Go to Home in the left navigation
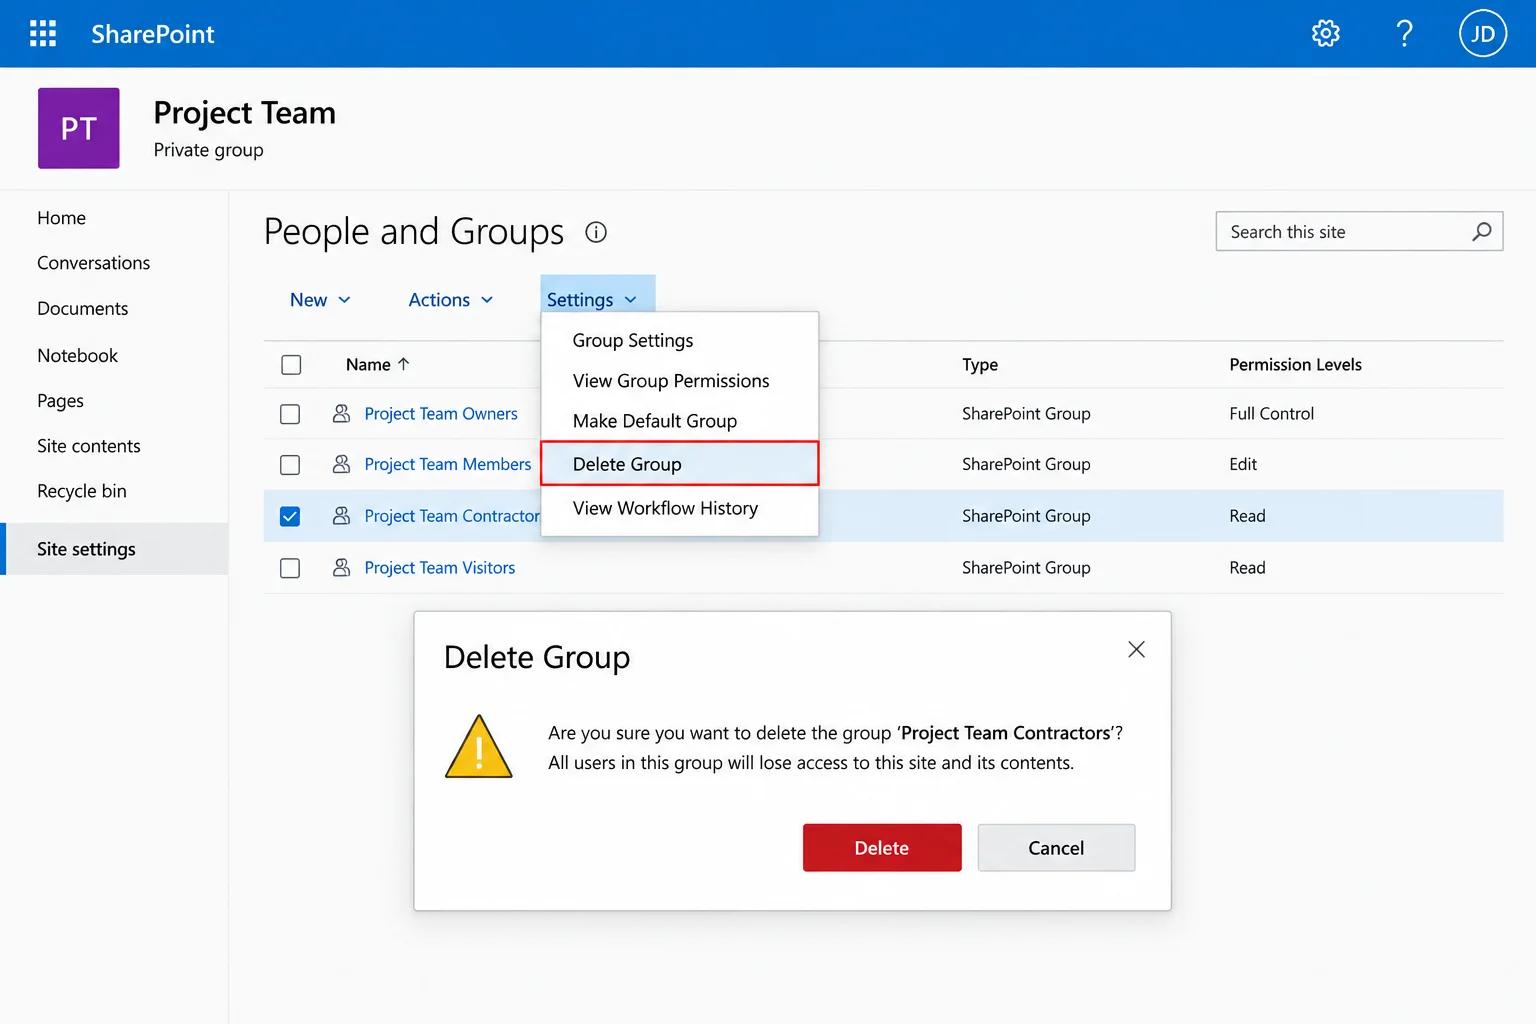Screen dimensions: 1536x1024 tap(62, 218)
